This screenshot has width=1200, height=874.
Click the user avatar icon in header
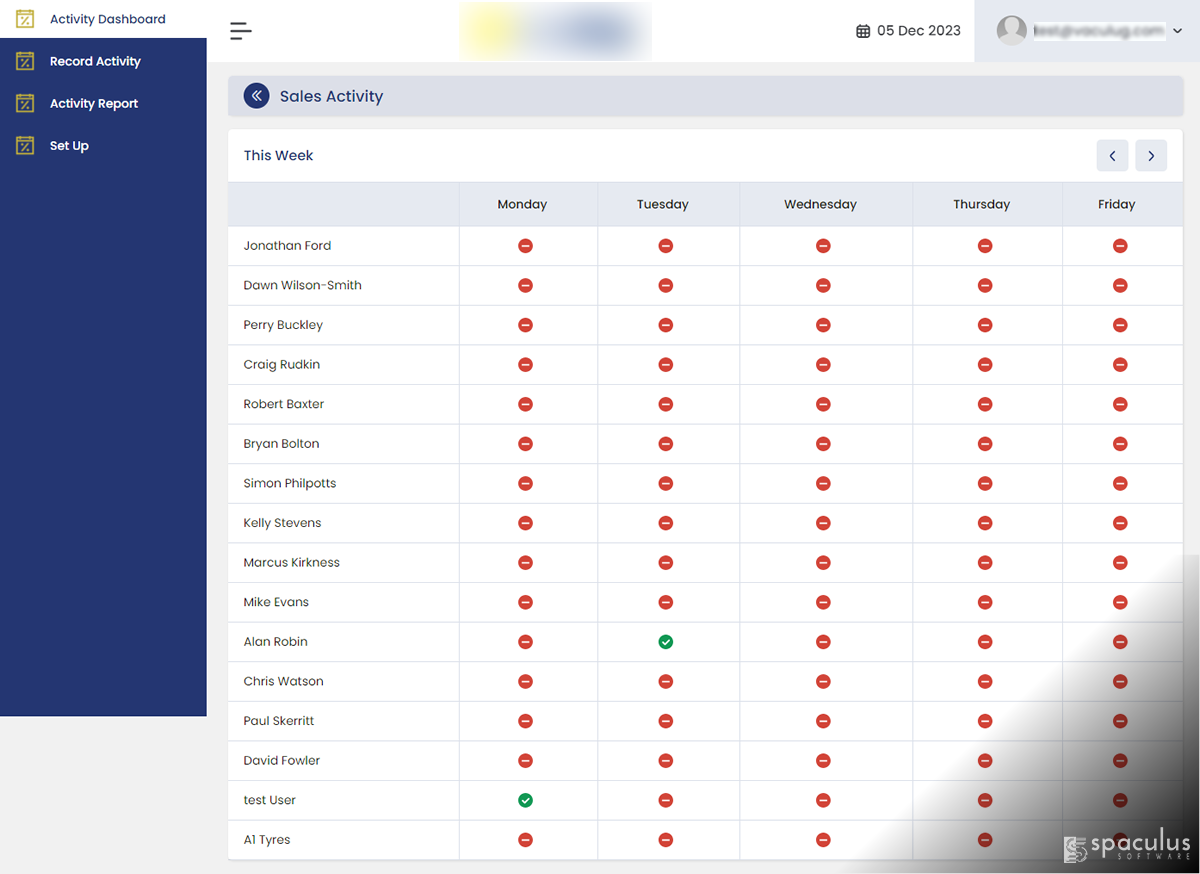point(1012,31)
